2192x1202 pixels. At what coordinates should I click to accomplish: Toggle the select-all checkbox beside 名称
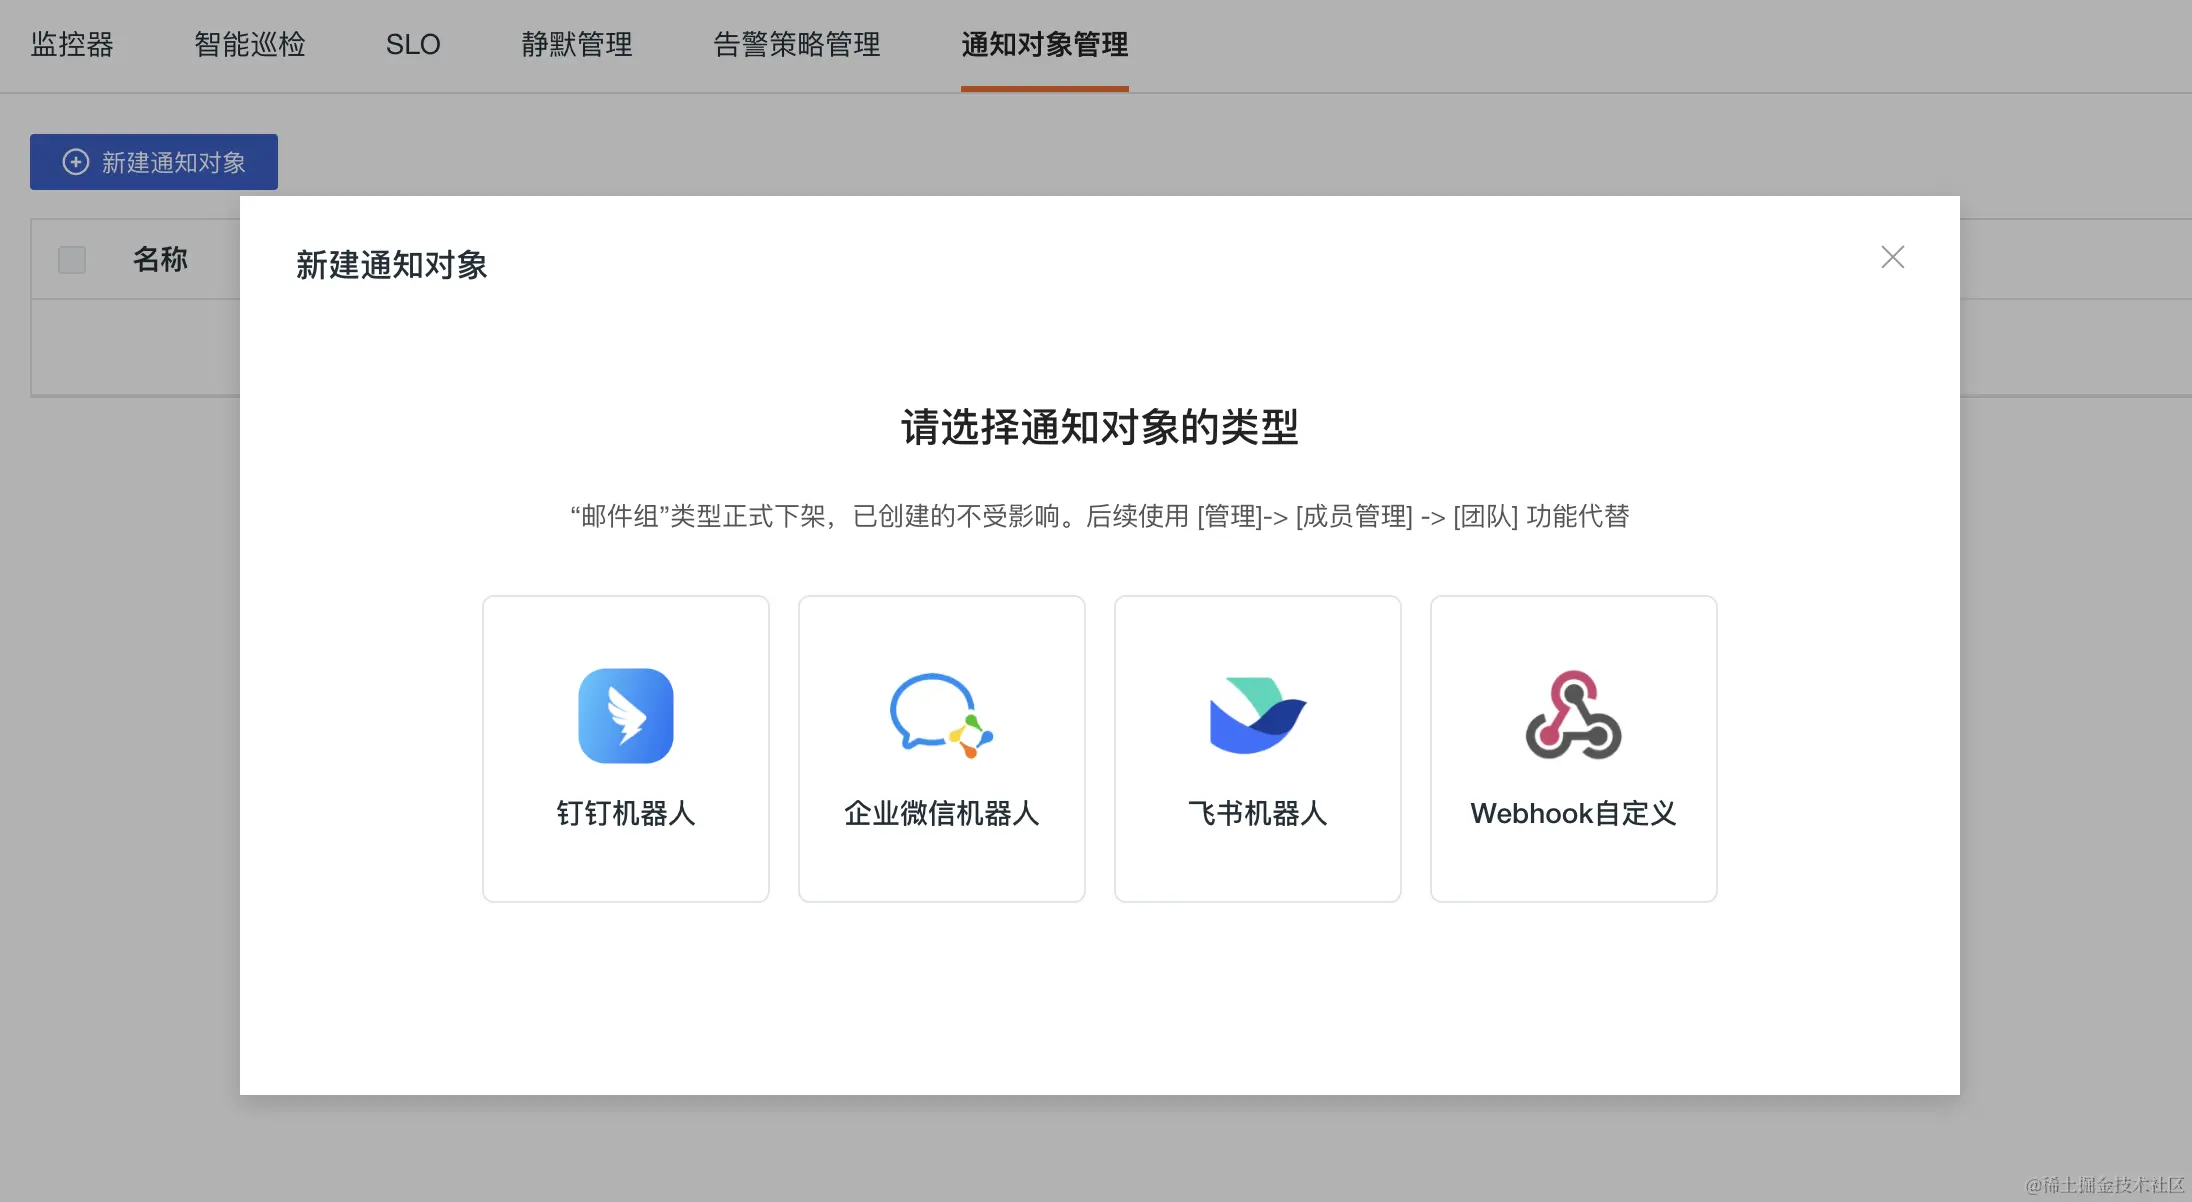tap(72, 260)
